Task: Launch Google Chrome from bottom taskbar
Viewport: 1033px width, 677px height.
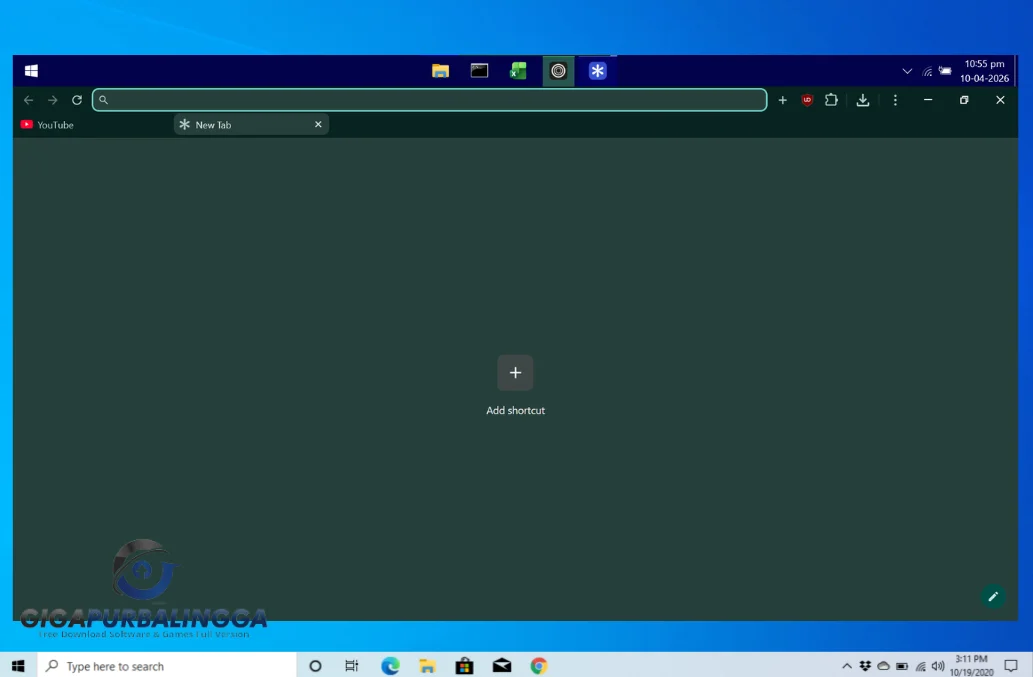Action: pos(539,666)
